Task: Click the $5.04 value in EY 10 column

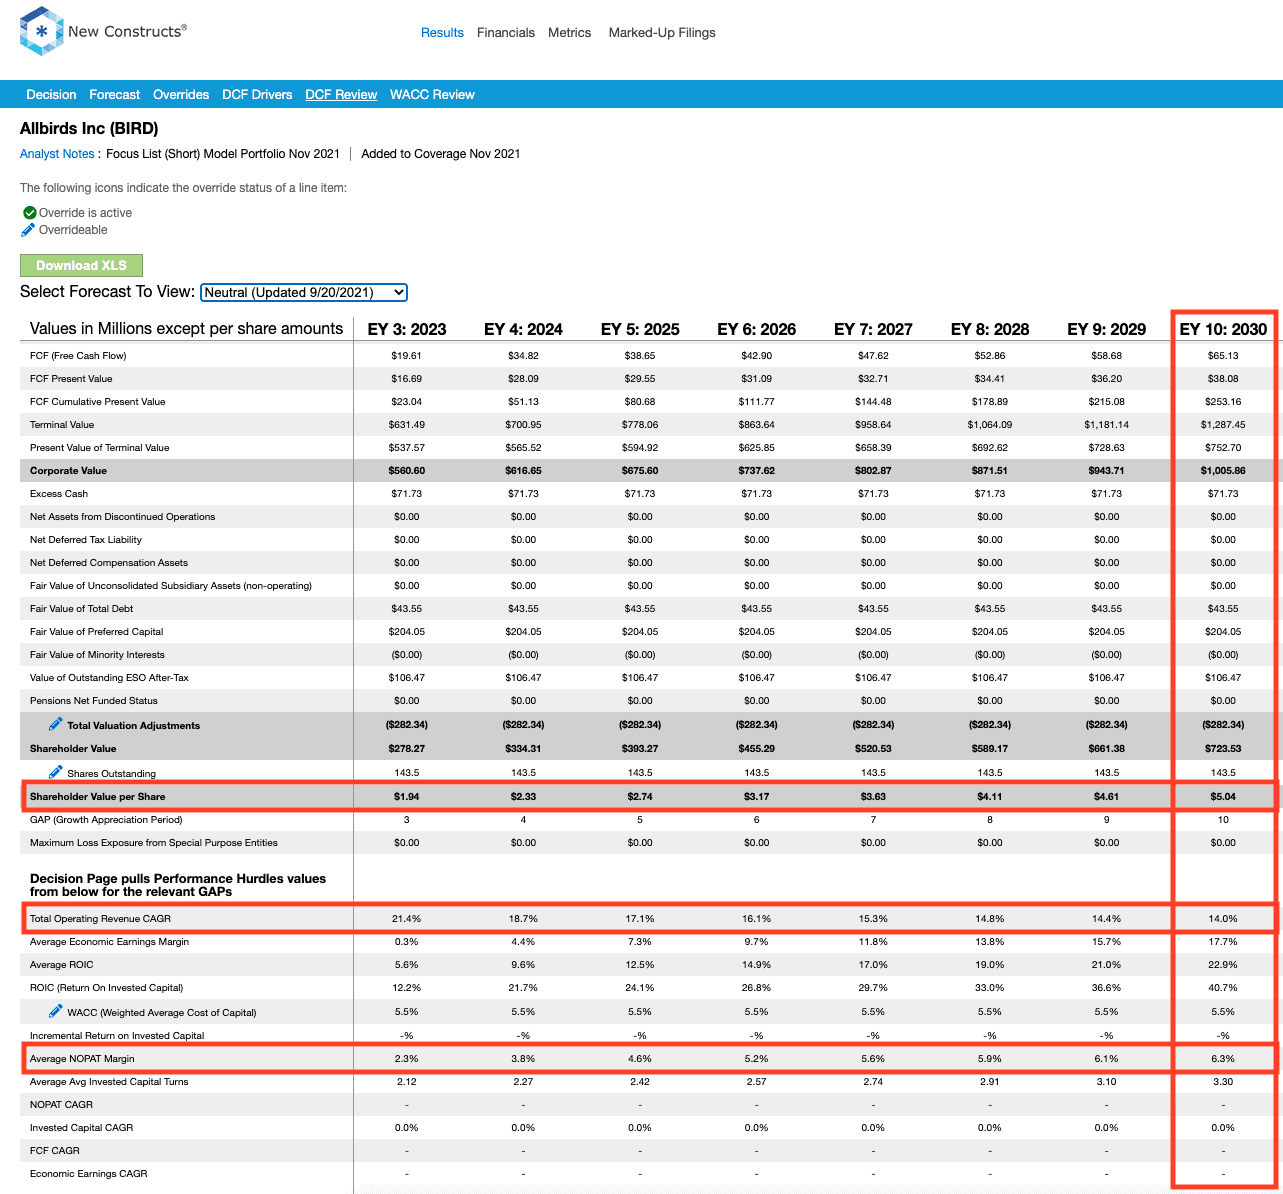Action: [x=1223, y=797]
